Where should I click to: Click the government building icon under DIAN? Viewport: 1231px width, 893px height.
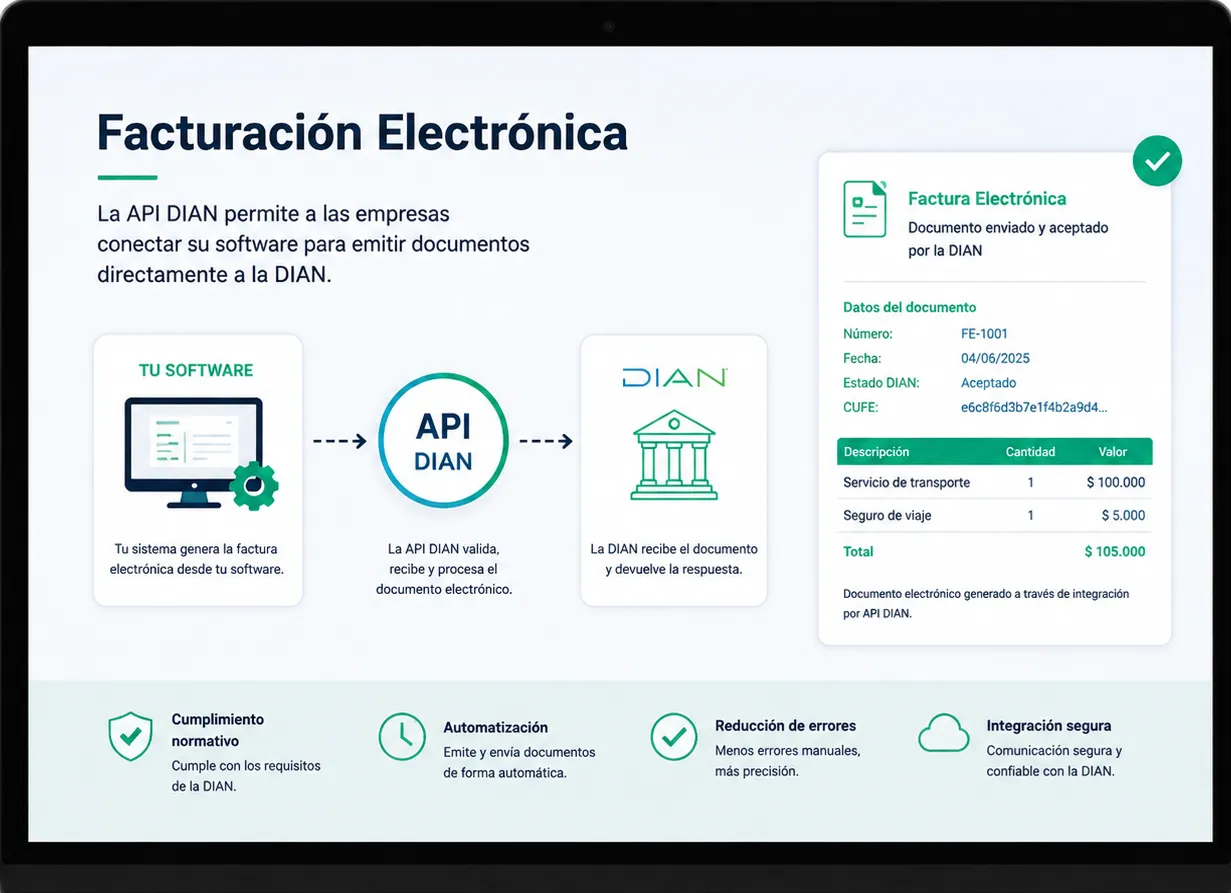674,454
